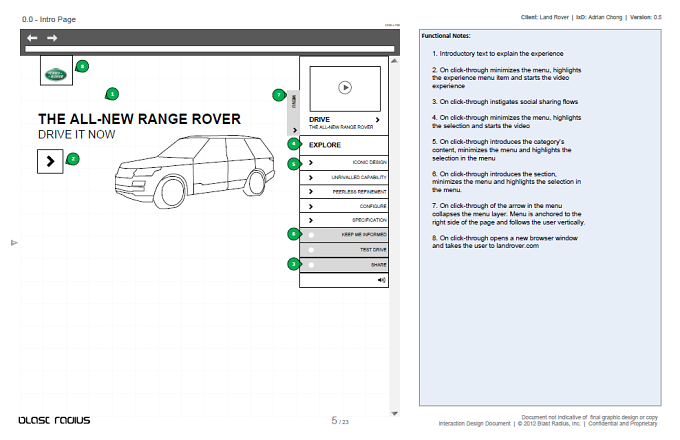Click the arrow button under DRIVE IT NOW
This screenshot has width=680, height=440.
(x=50, y=161)
